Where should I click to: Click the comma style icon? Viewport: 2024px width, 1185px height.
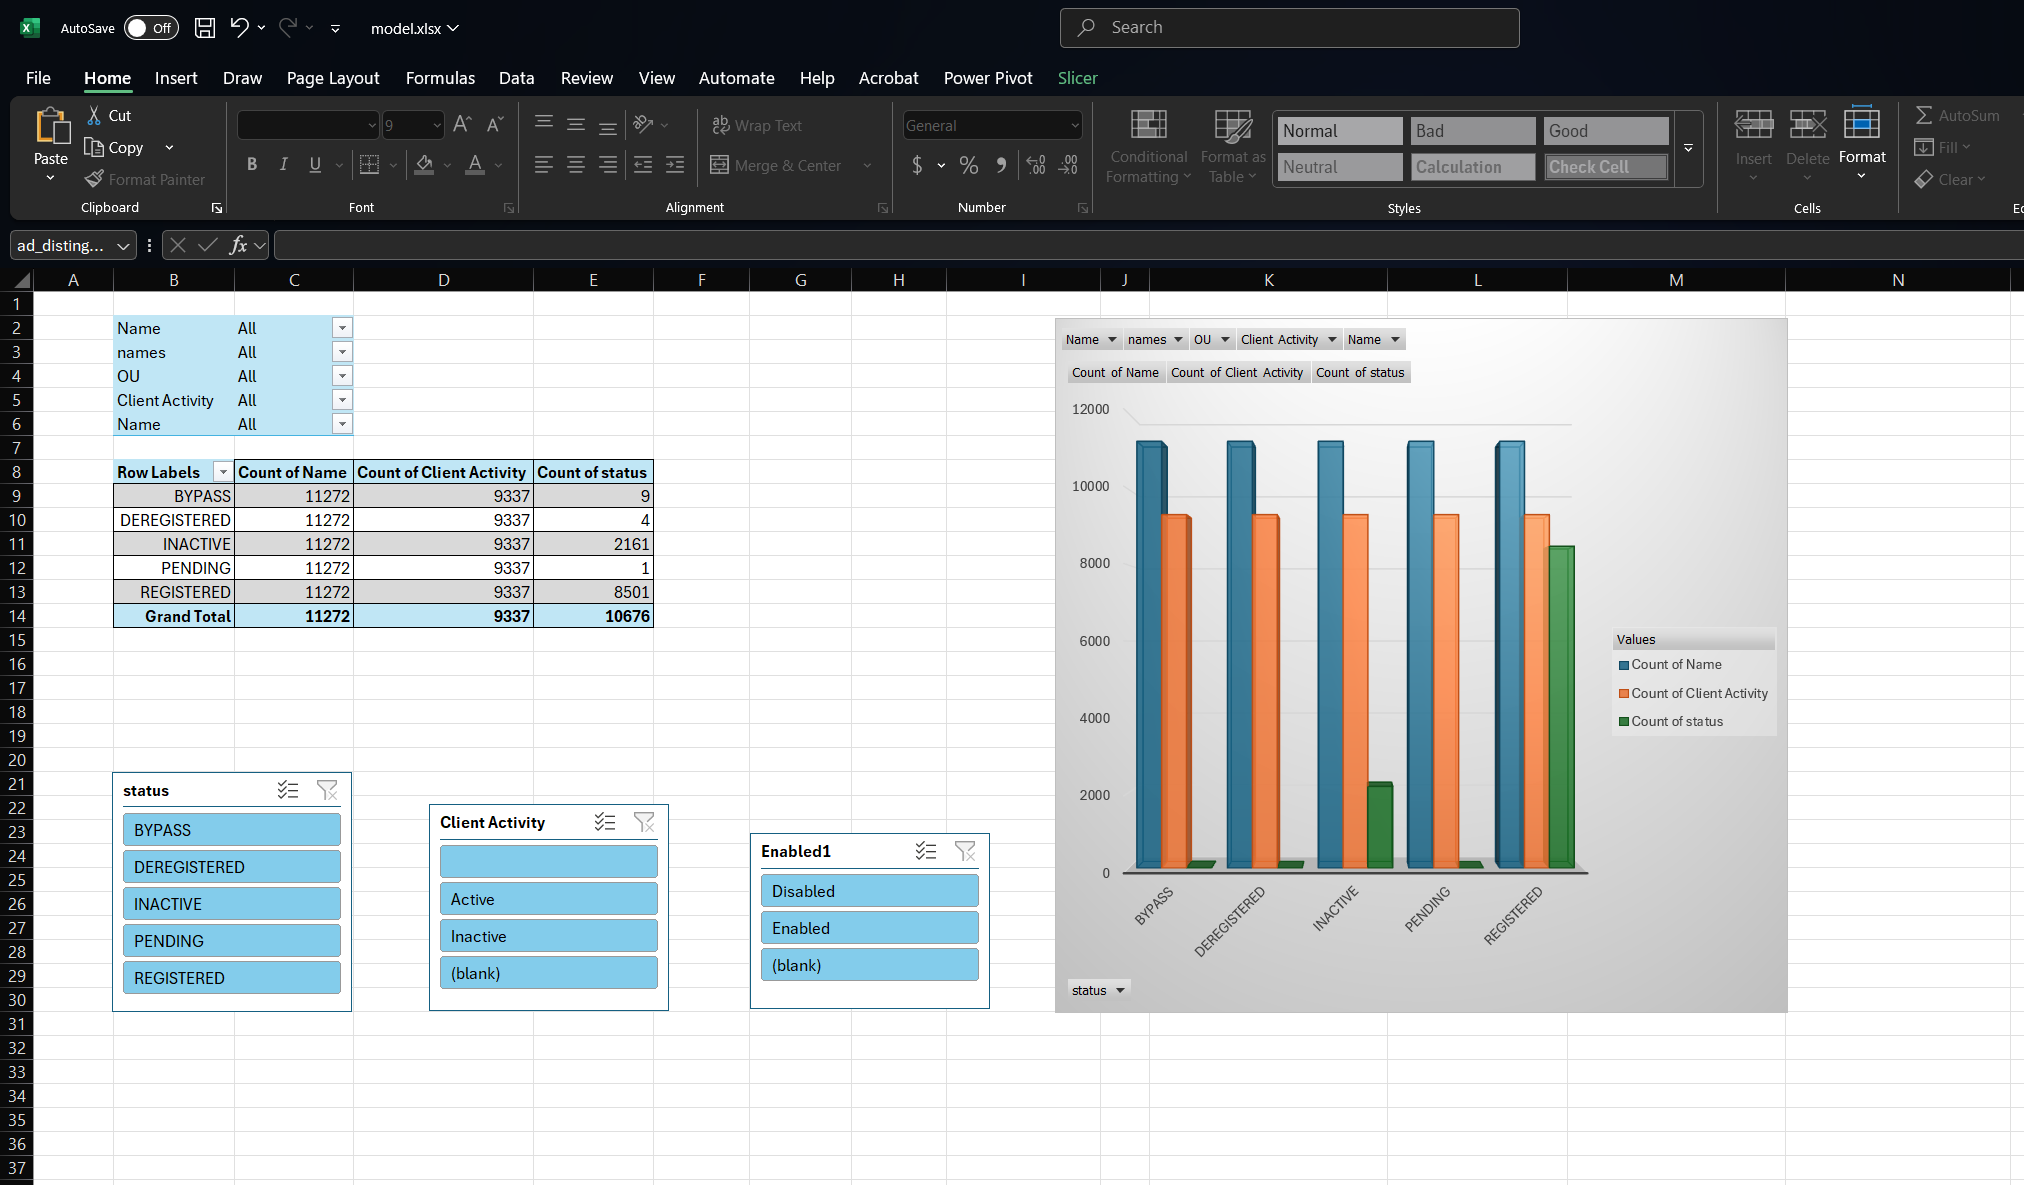coord(1000,165)
